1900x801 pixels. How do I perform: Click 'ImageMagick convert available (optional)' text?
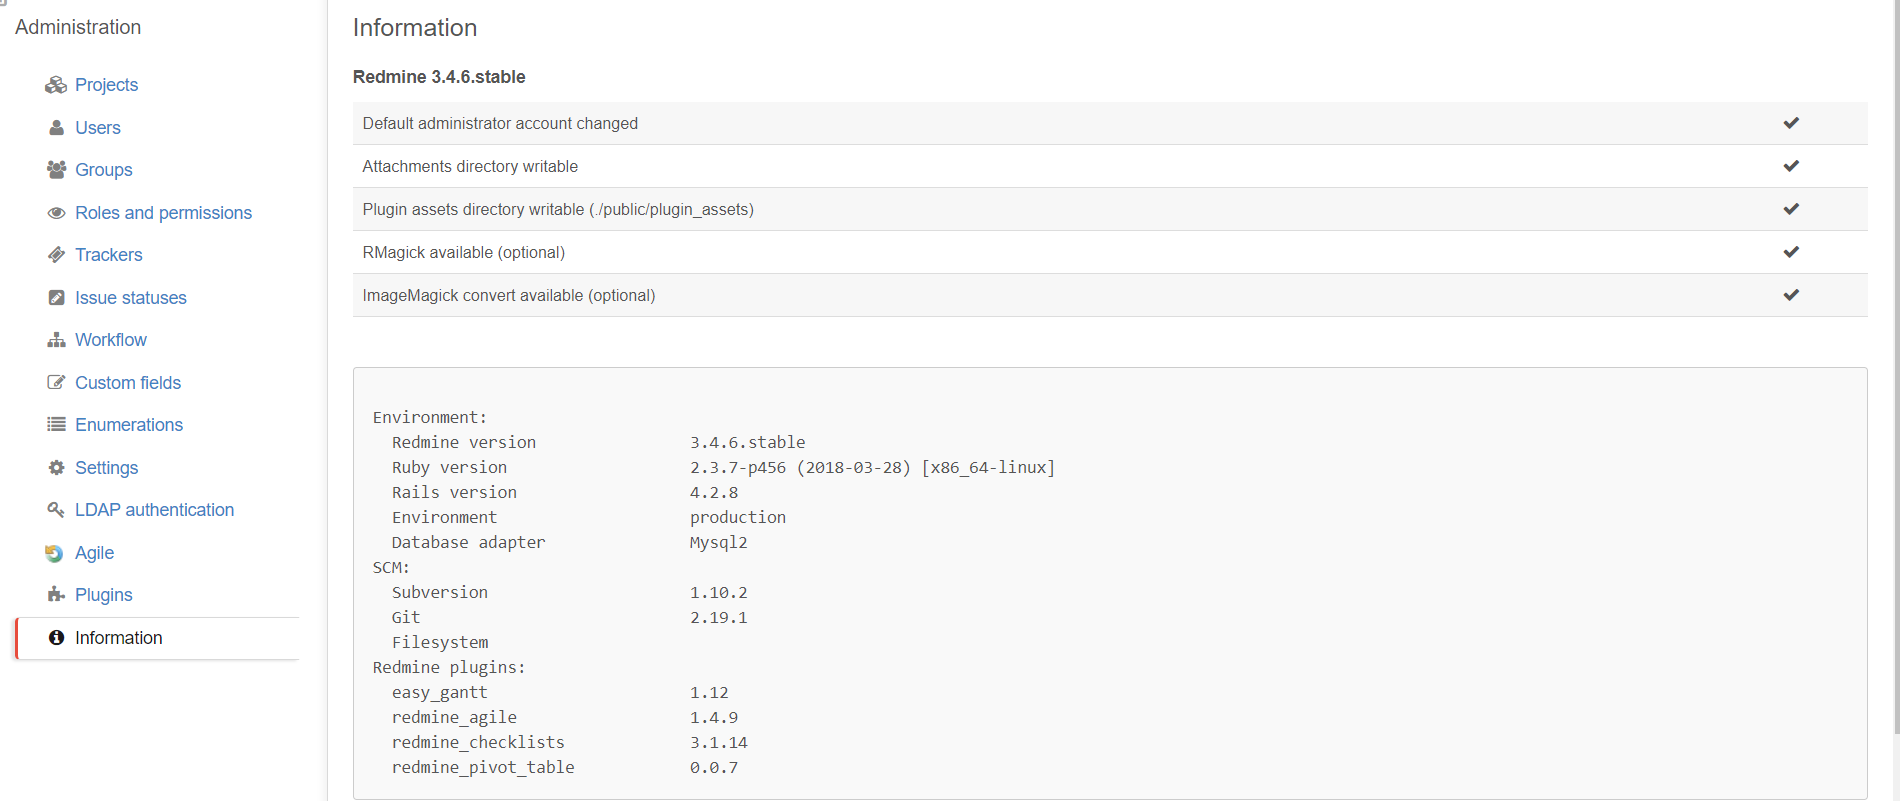509,295
